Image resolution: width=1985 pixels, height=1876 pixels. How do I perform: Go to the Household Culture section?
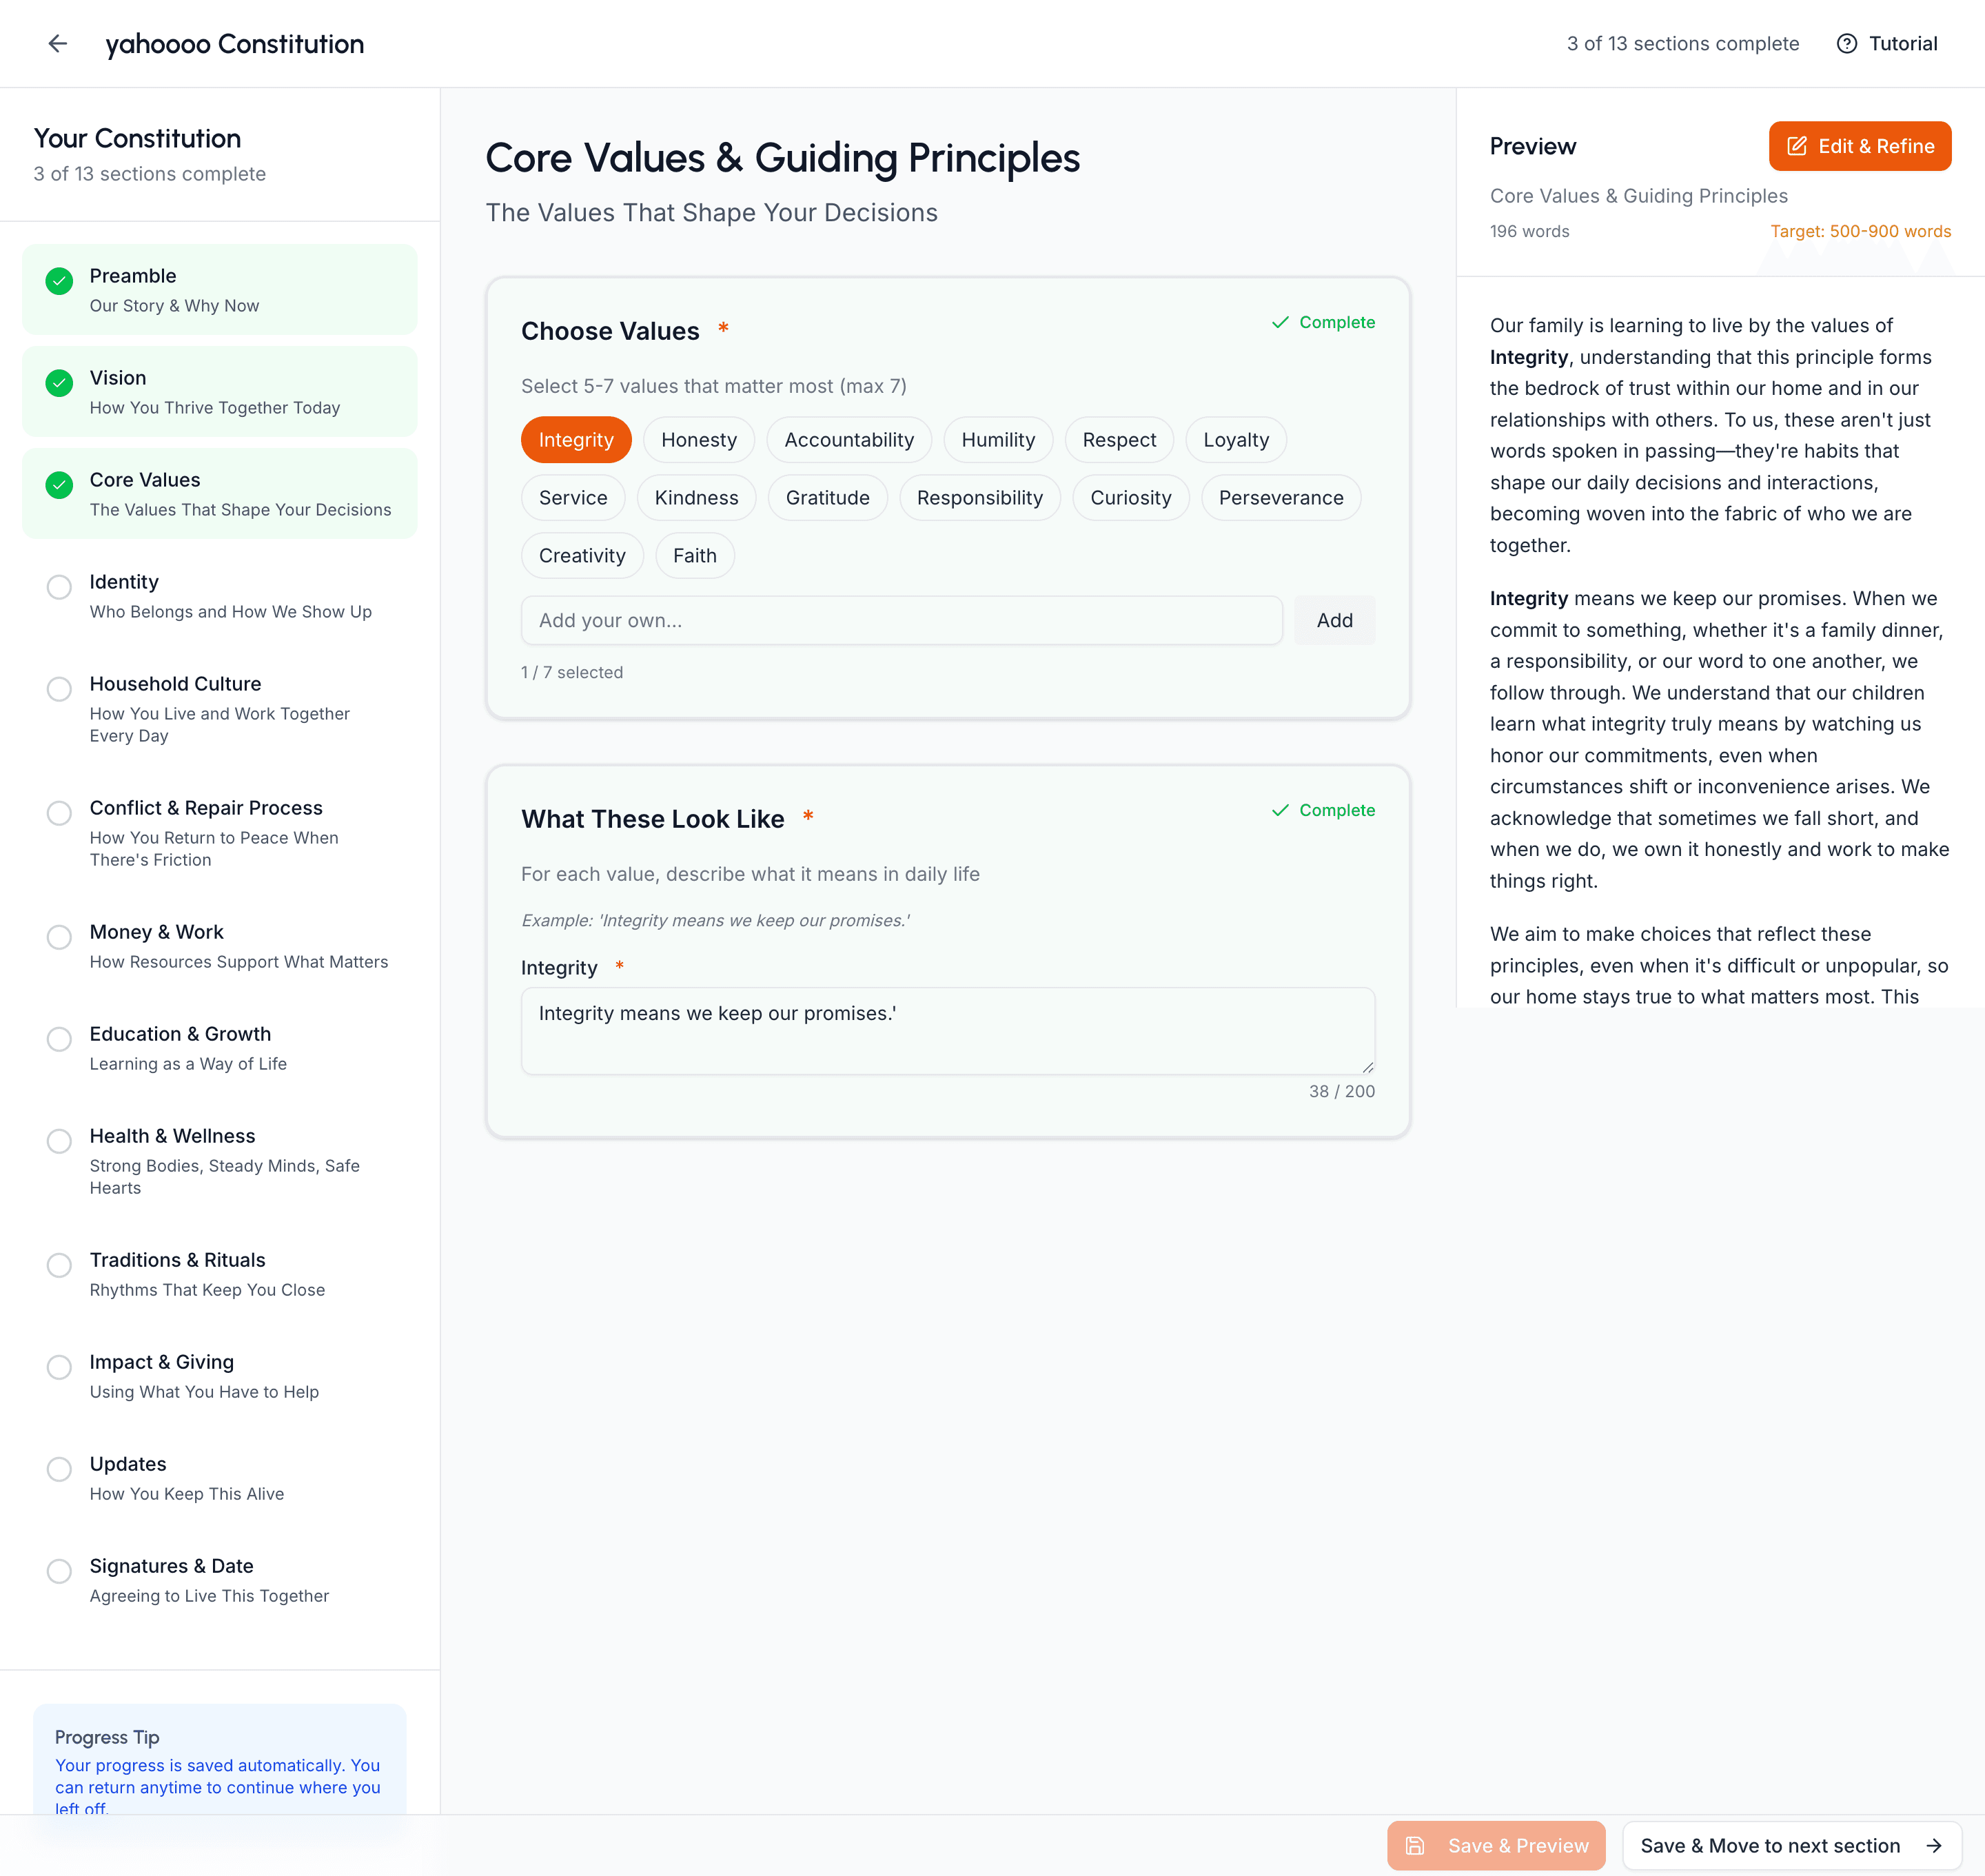220,708
